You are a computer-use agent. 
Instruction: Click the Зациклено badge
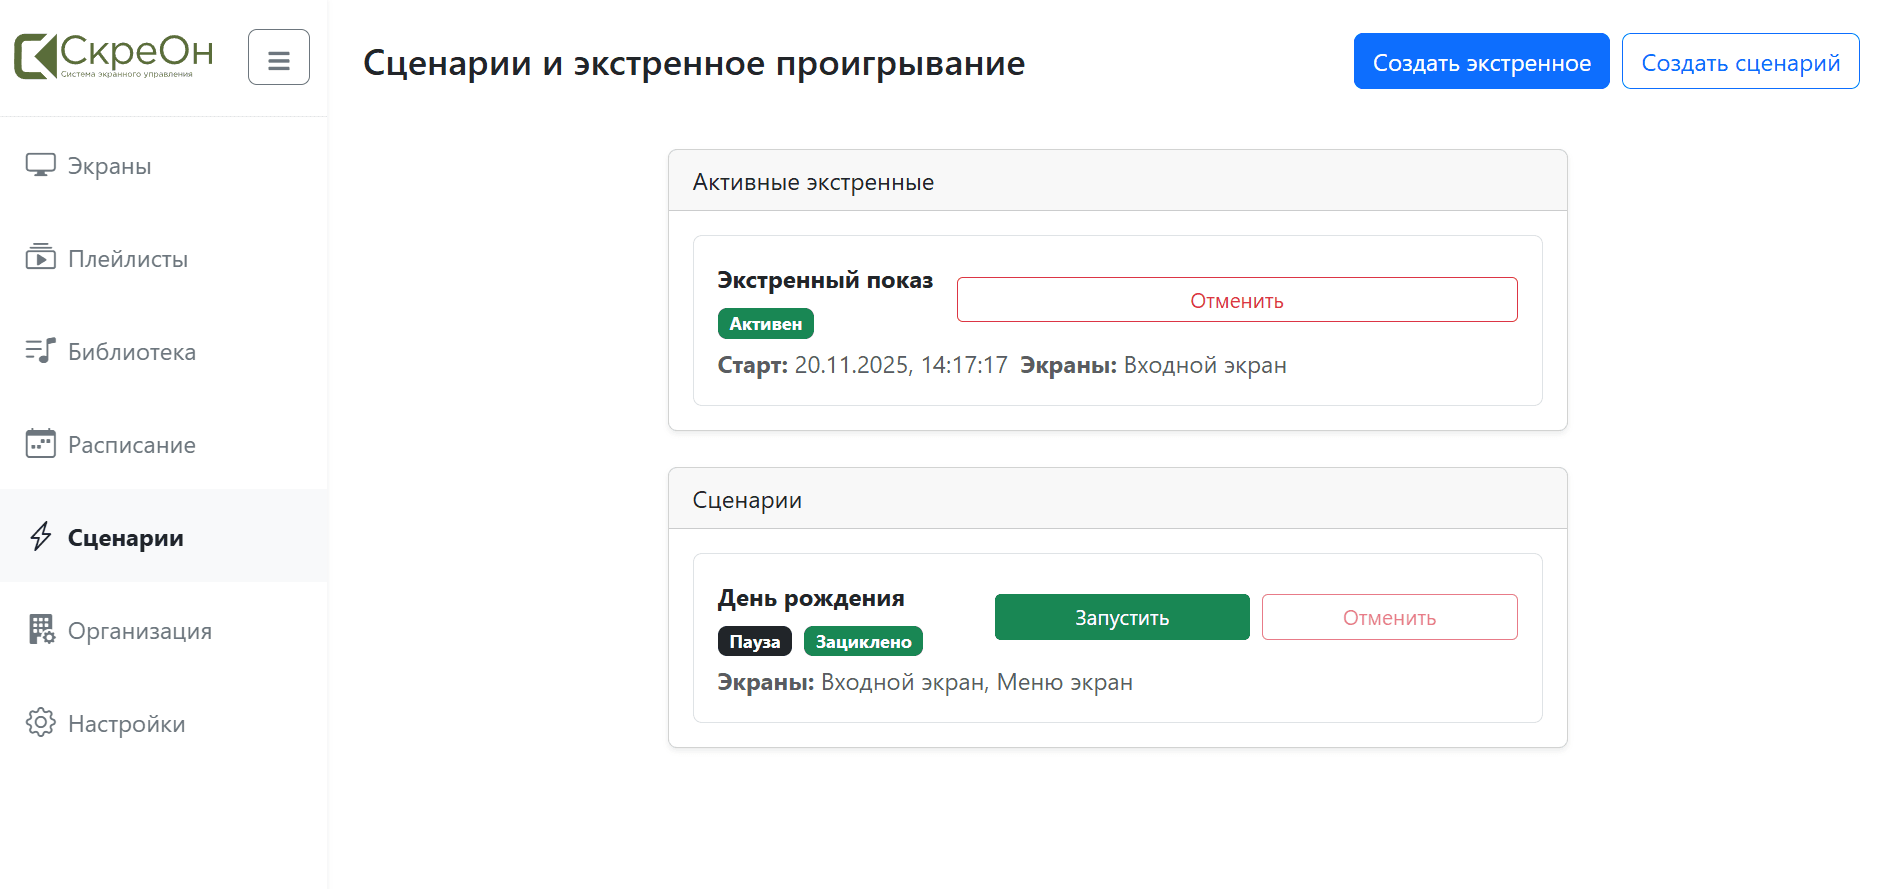(x=863, y=642)
